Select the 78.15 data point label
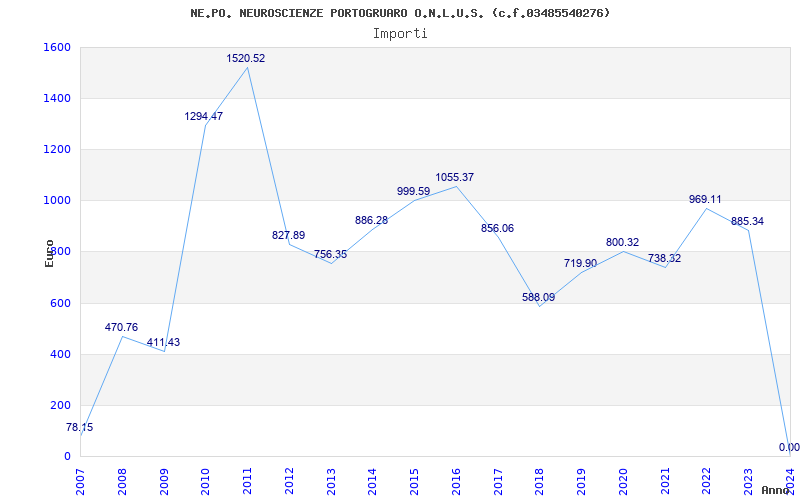 (x=80, y=428)
